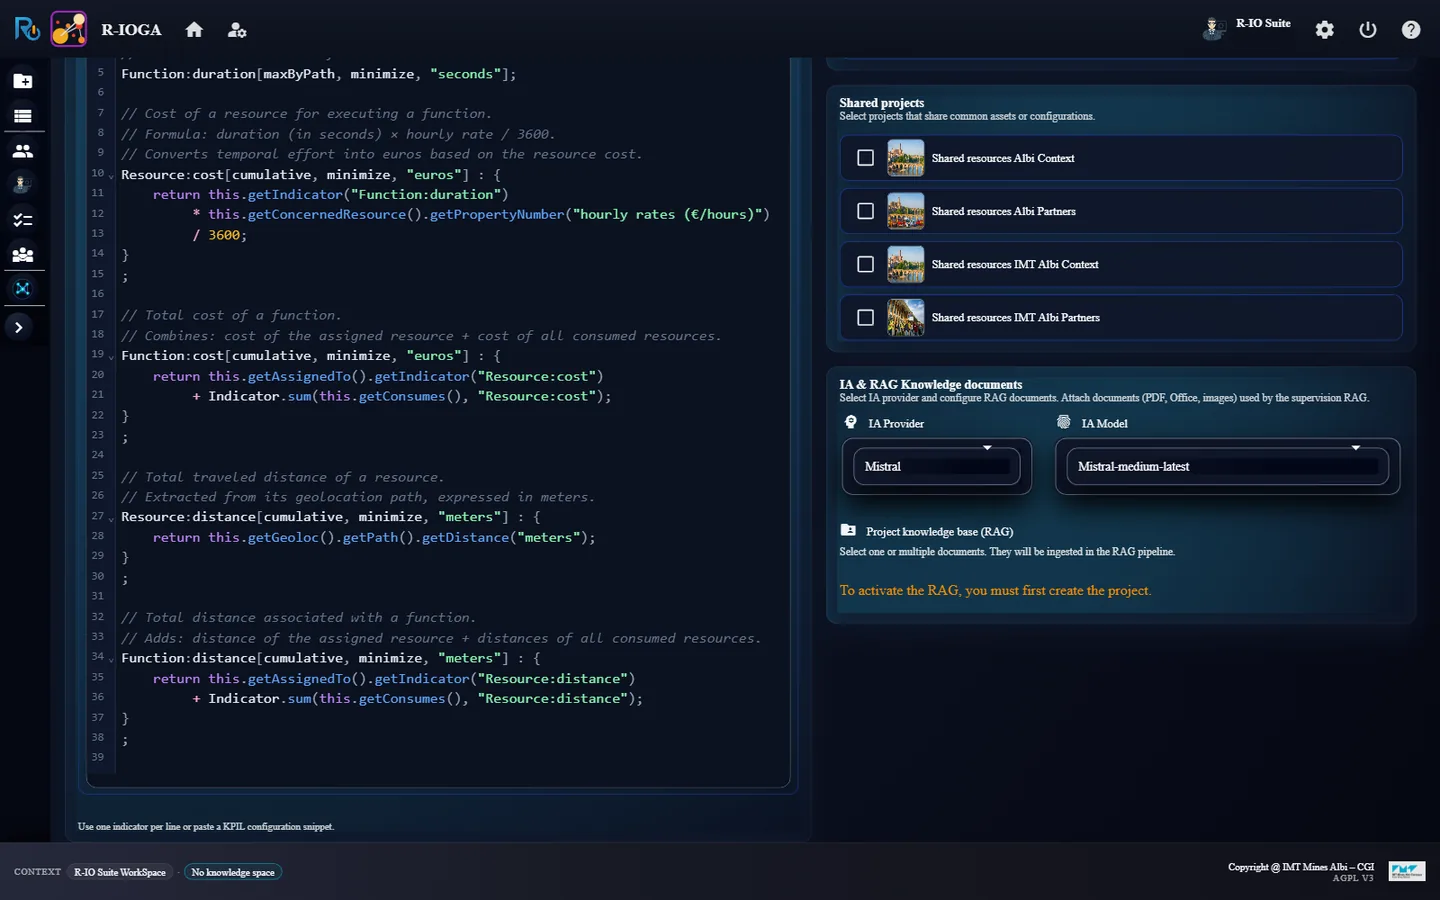Open the IA Provider Mistral dropdown
The width and height of the screenshot is (1440, 900).
click(x=936, y=466)
